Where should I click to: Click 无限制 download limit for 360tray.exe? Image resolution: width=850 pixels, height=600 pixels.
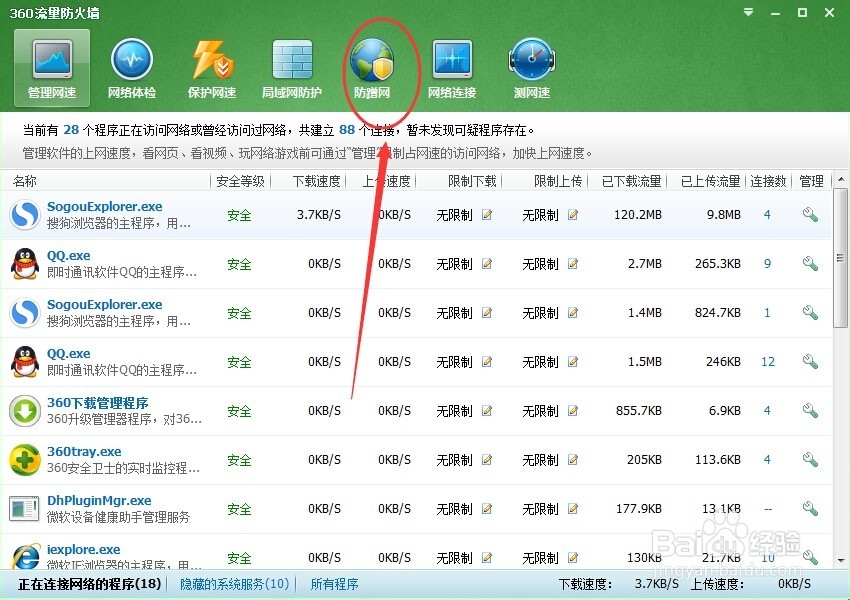(454, 460)
